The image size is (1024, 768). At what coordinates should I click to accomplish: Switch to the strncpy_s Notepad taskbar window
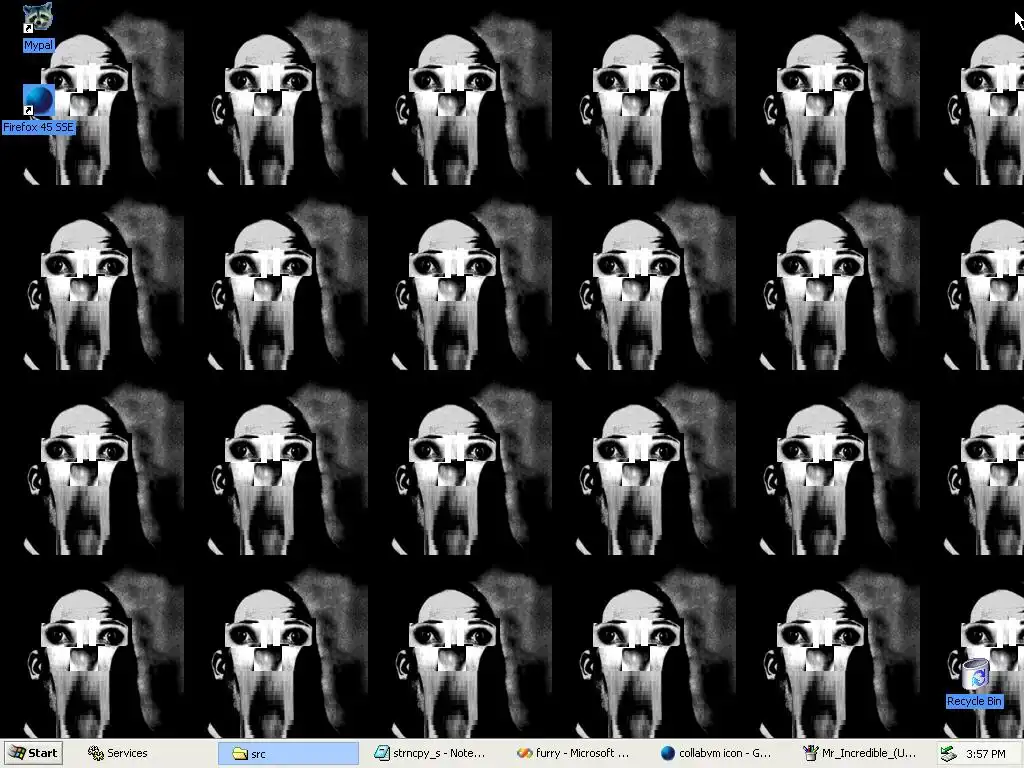point(432,753)
